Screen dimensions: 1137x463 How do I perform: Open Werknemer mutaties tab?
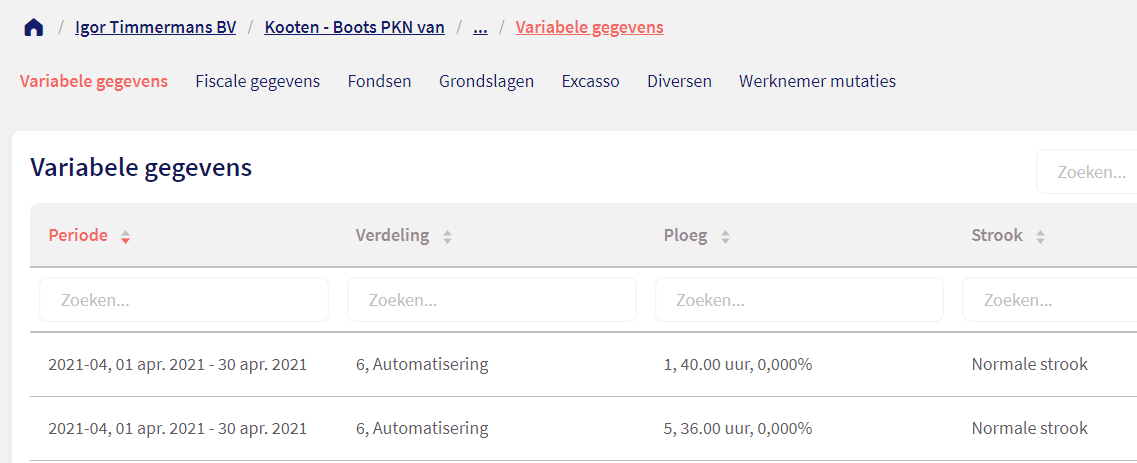(817, 81)
